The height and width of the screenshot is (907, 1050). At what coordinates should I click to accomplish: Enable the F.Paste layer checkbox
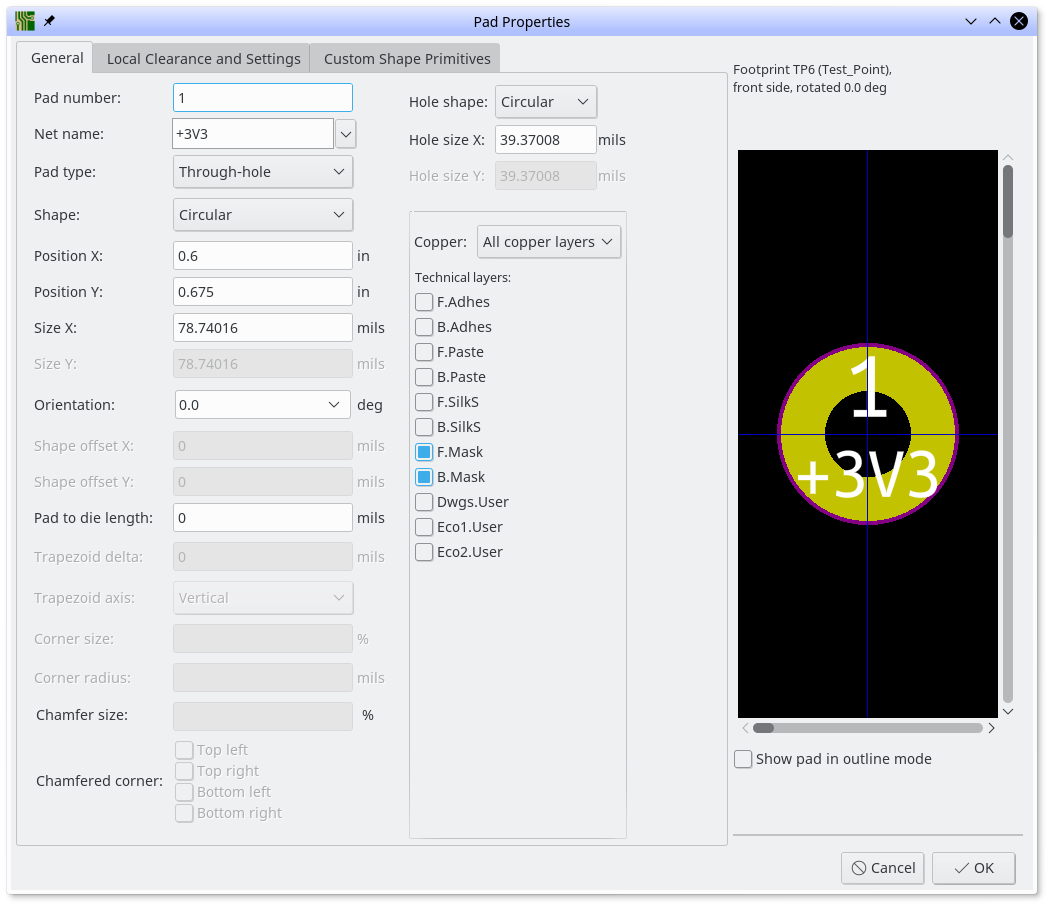pos(424,352)
